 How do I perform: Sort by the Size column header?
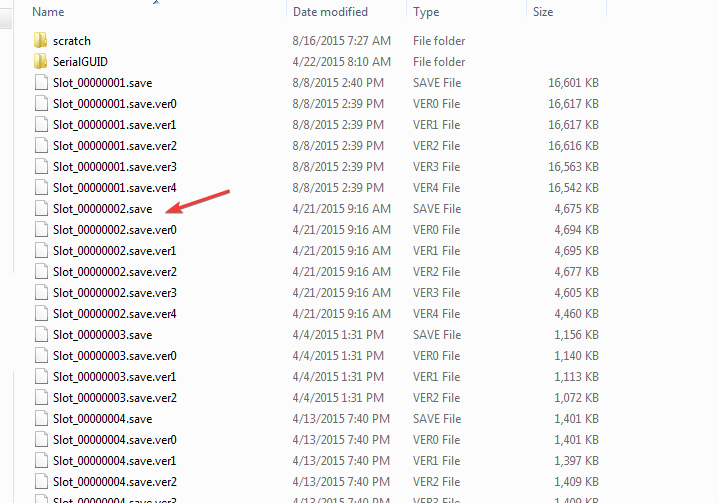click(543, 12)
